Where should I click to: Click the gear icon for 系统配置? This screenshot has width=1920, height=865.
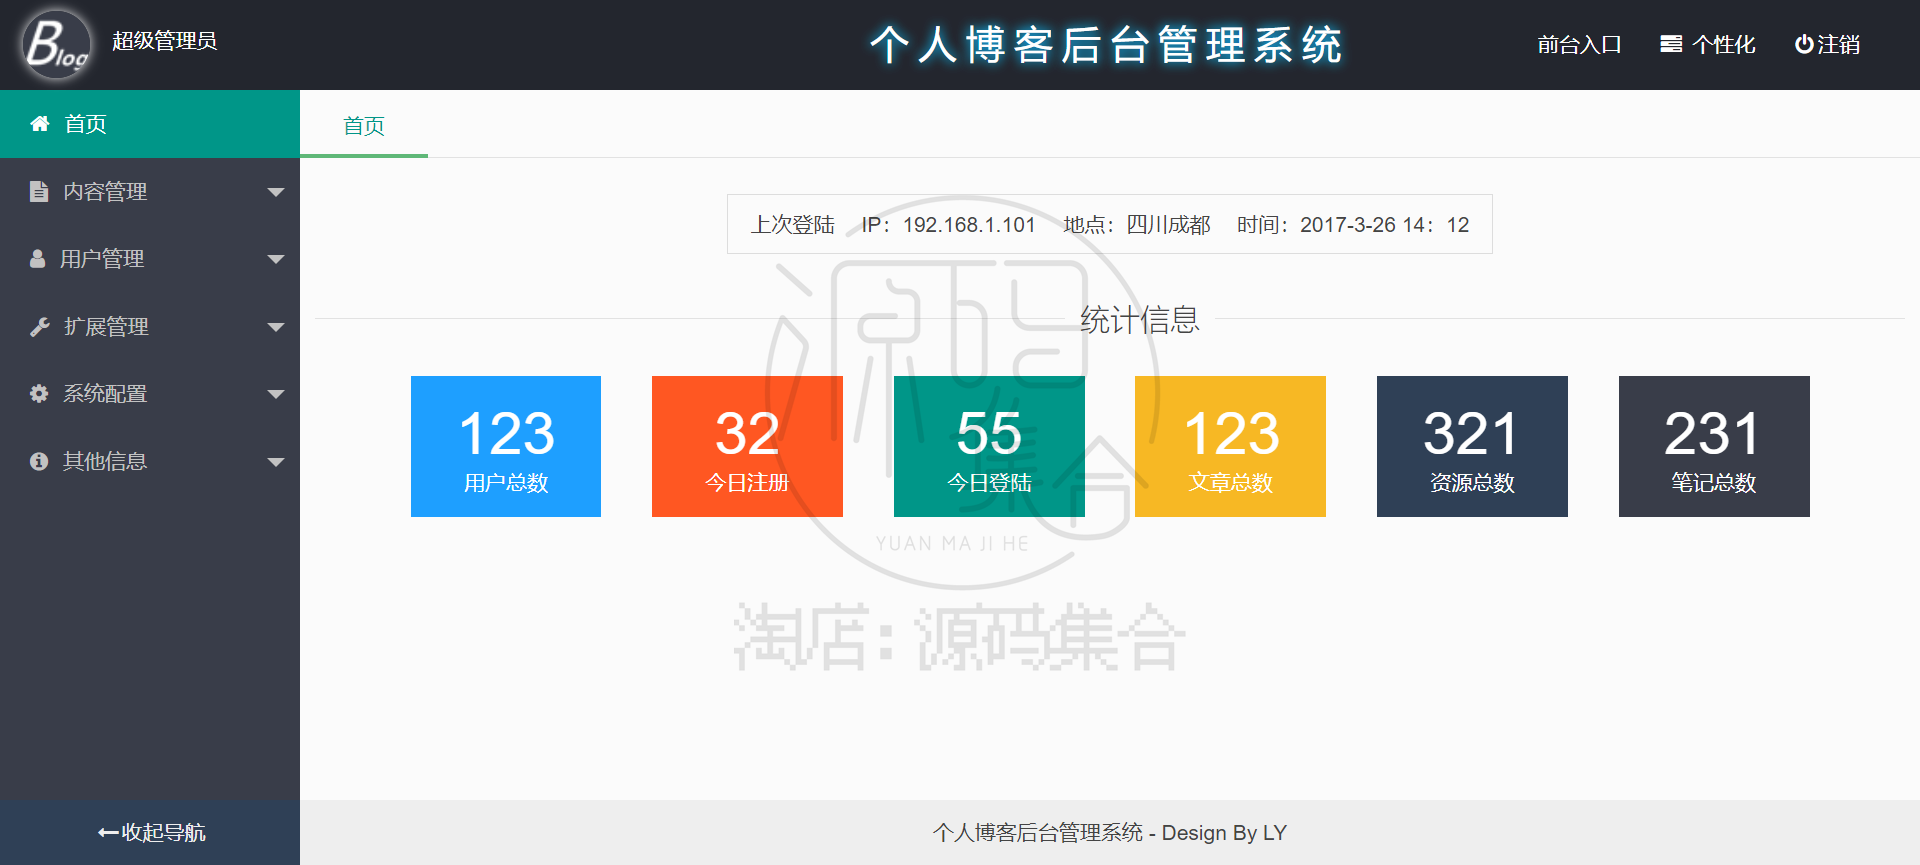(x=39, y=394)
